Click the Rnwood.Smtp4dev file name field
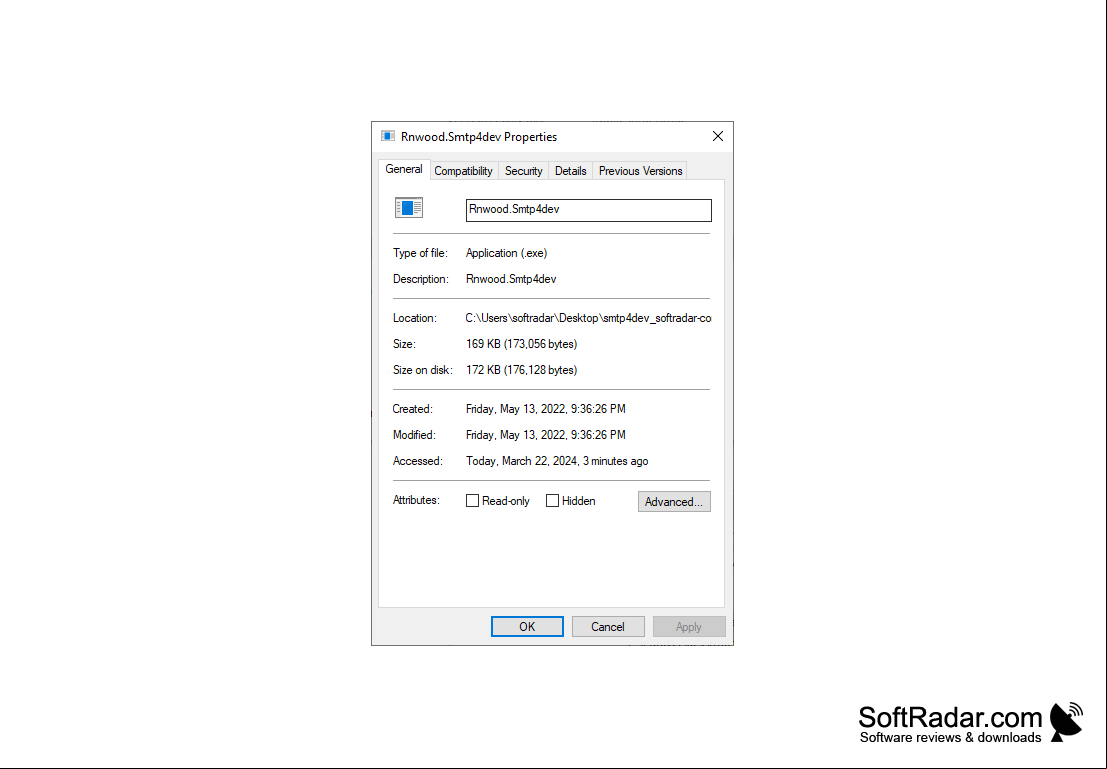Screen dimensions: 1107x769 coord(589,210)
